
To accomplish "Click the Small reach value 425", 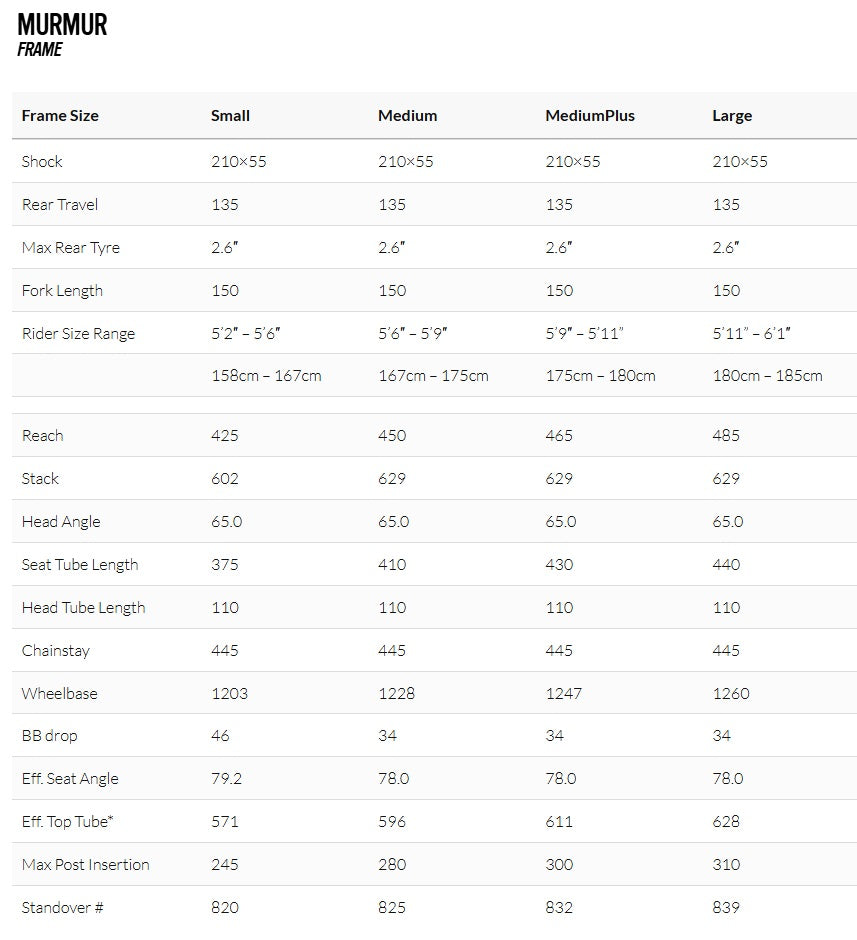I will coord(225,435).
